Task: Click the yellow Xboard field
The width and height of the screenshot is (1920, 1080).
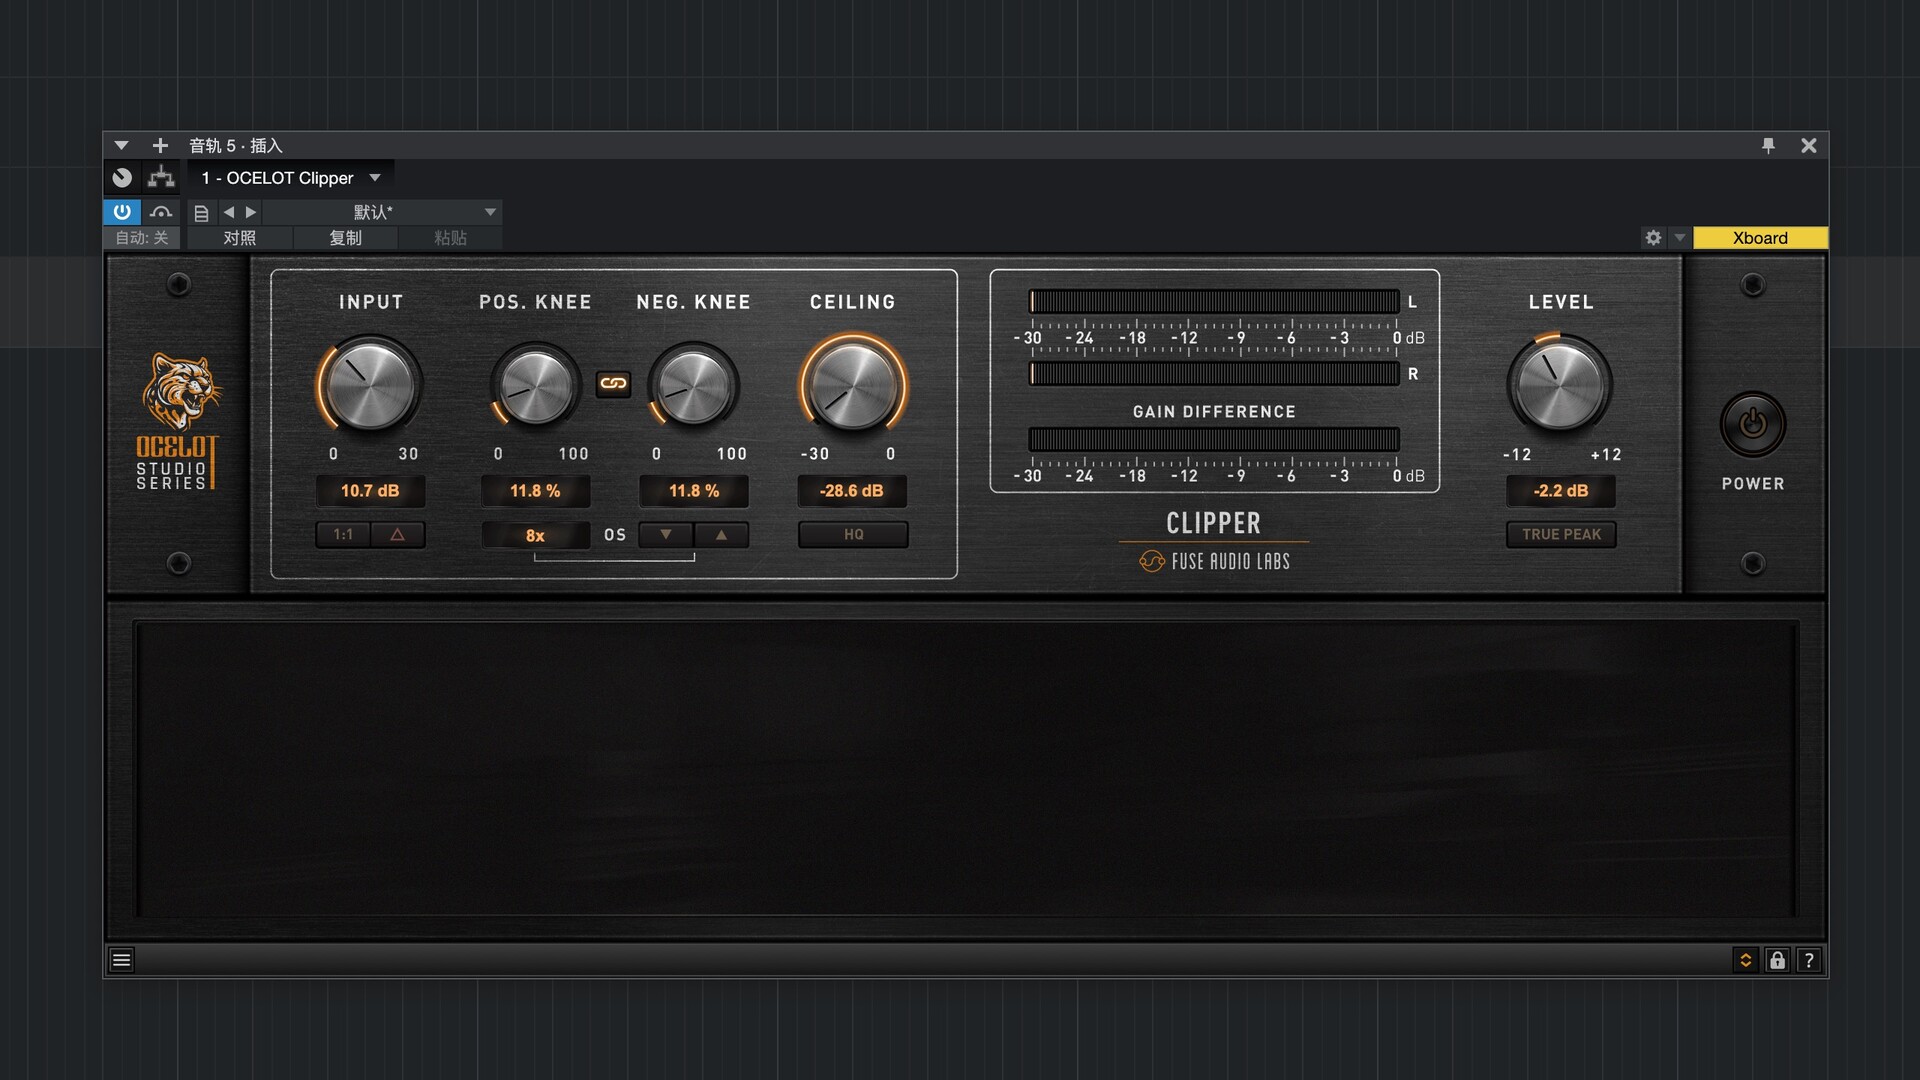Action: click(x=1760, y=238)
